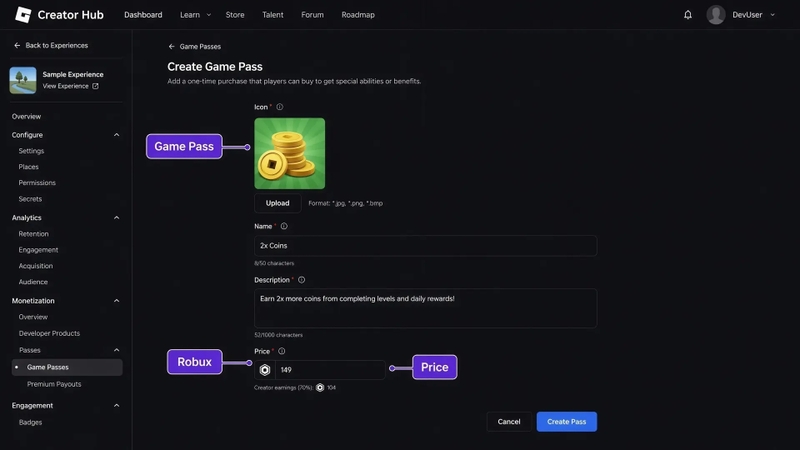Collapse the Monetization section
Viewport: 800px width, 450px height.
116,301
